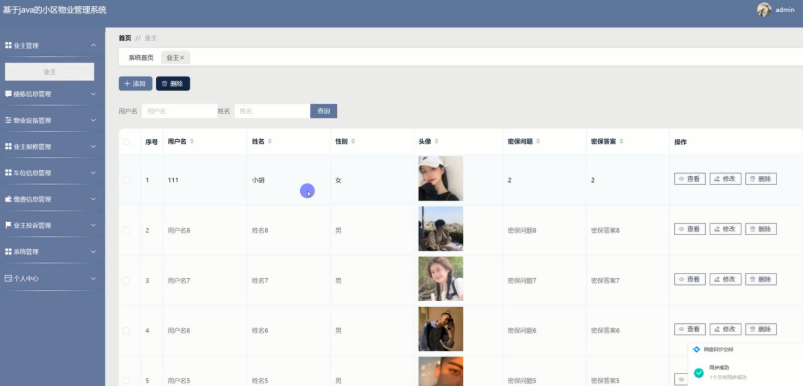
Task: Collapse the 业主管理 sidebar section
Action: pos(50,46)
